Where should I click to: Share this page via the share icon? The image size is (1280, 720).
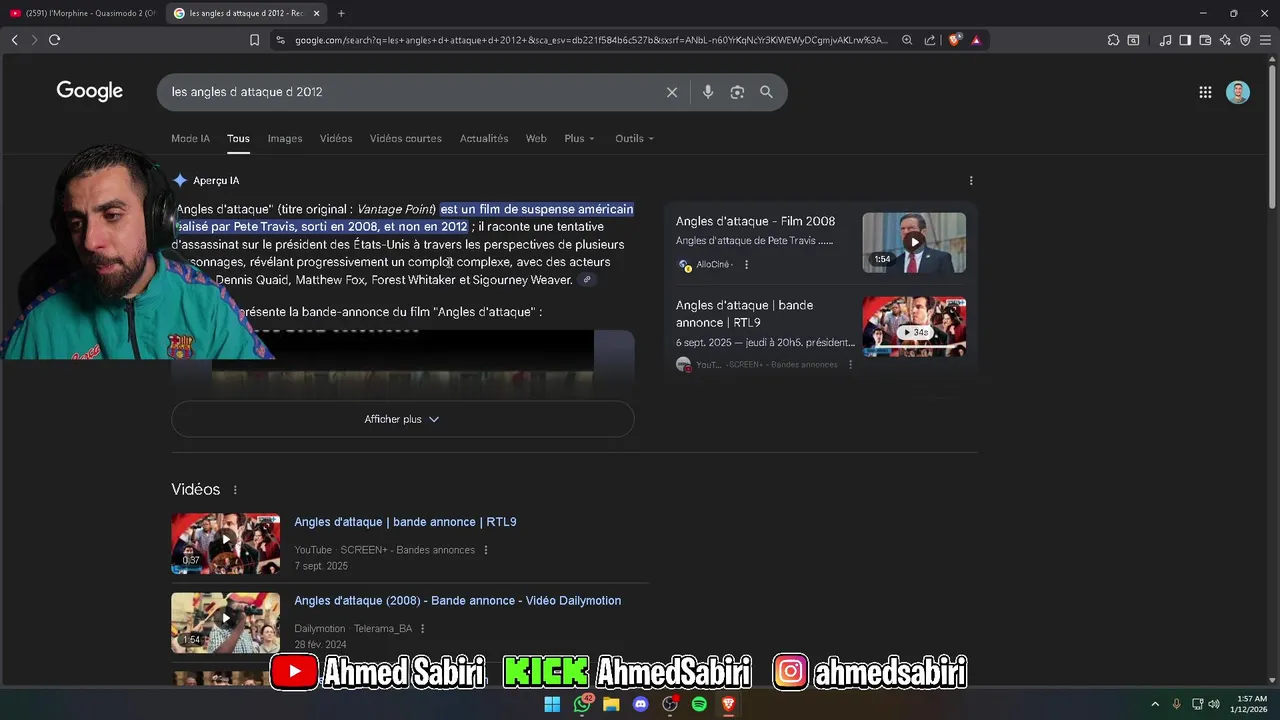tap(930, 40)
